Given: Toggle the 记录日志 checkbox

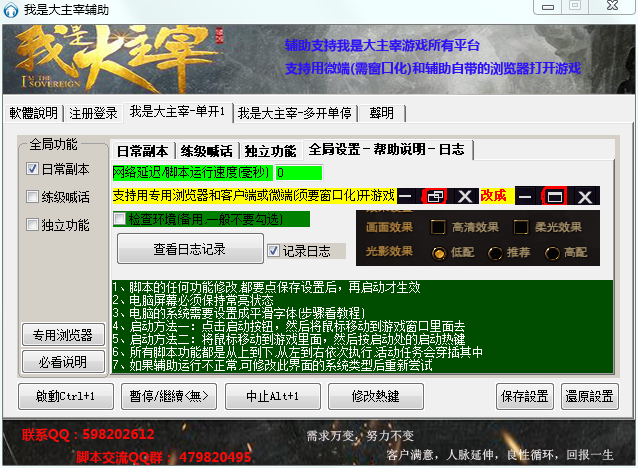Looking at the screenshot, I should click(274, 250).
